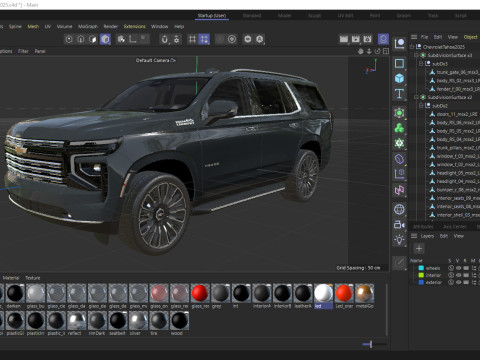
Task: Click the Axis mode L-shaped icon
Action: pyautogui.click(x=133, y=39)
